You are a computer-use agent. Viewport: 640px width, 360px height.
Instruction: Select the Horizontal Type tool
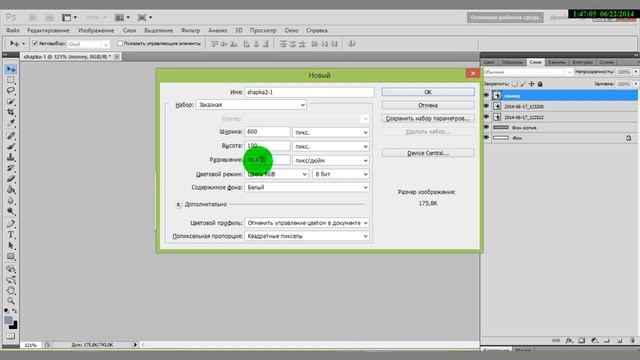tap(11, 235)
